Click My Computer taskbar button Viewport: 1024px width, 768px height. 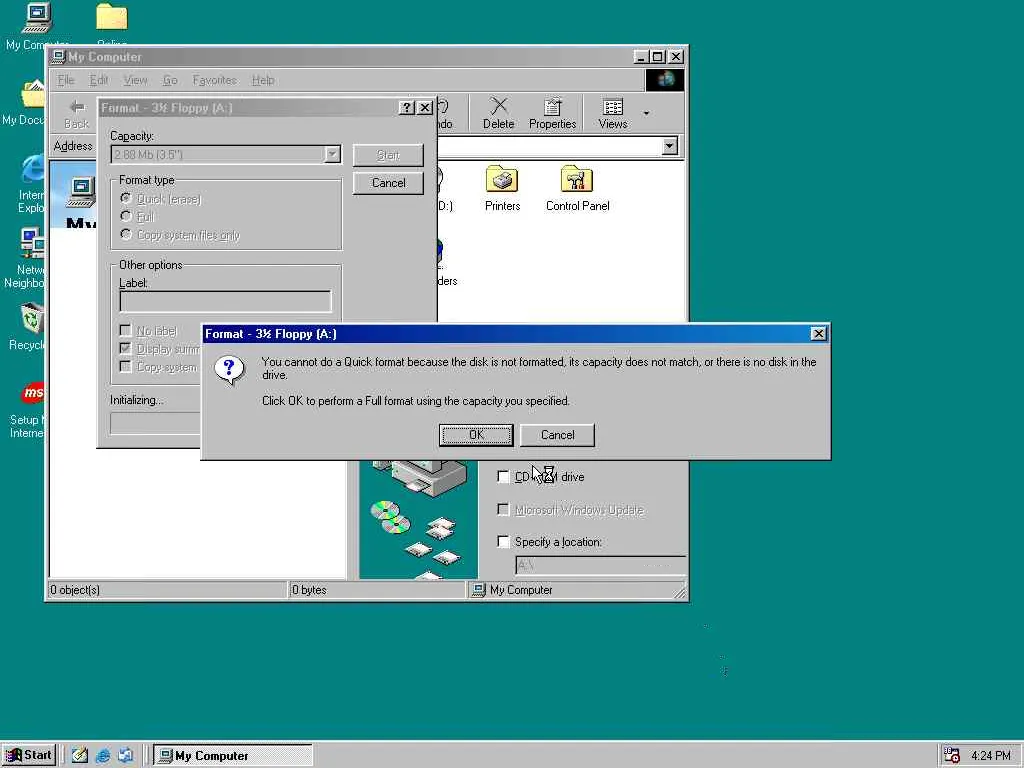pyautogui.click(x=232, y=756)
